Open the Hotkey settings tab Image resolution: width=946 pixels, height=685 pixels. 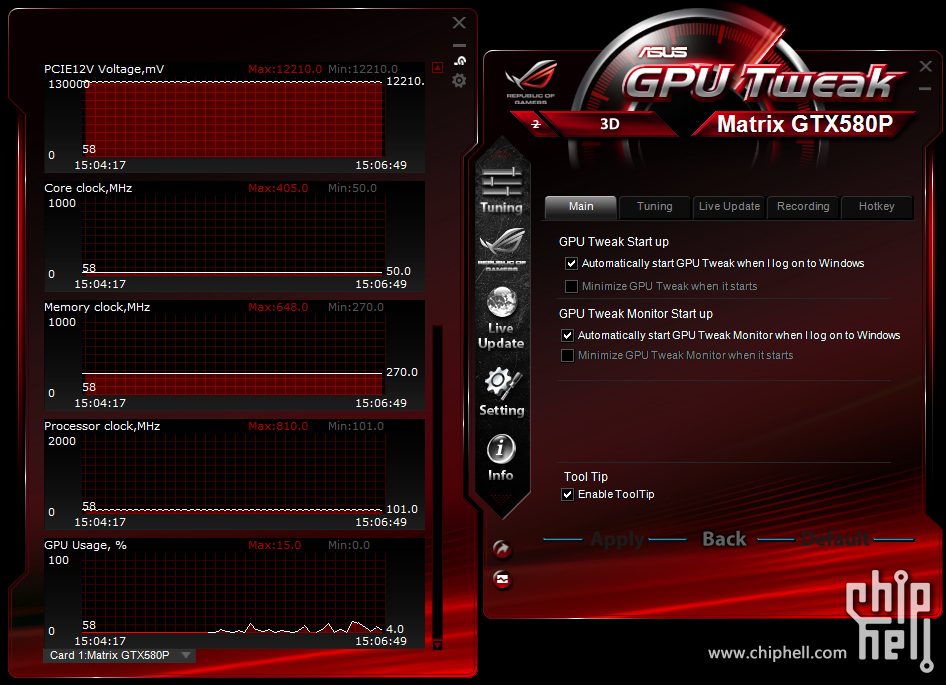point(877,207)
